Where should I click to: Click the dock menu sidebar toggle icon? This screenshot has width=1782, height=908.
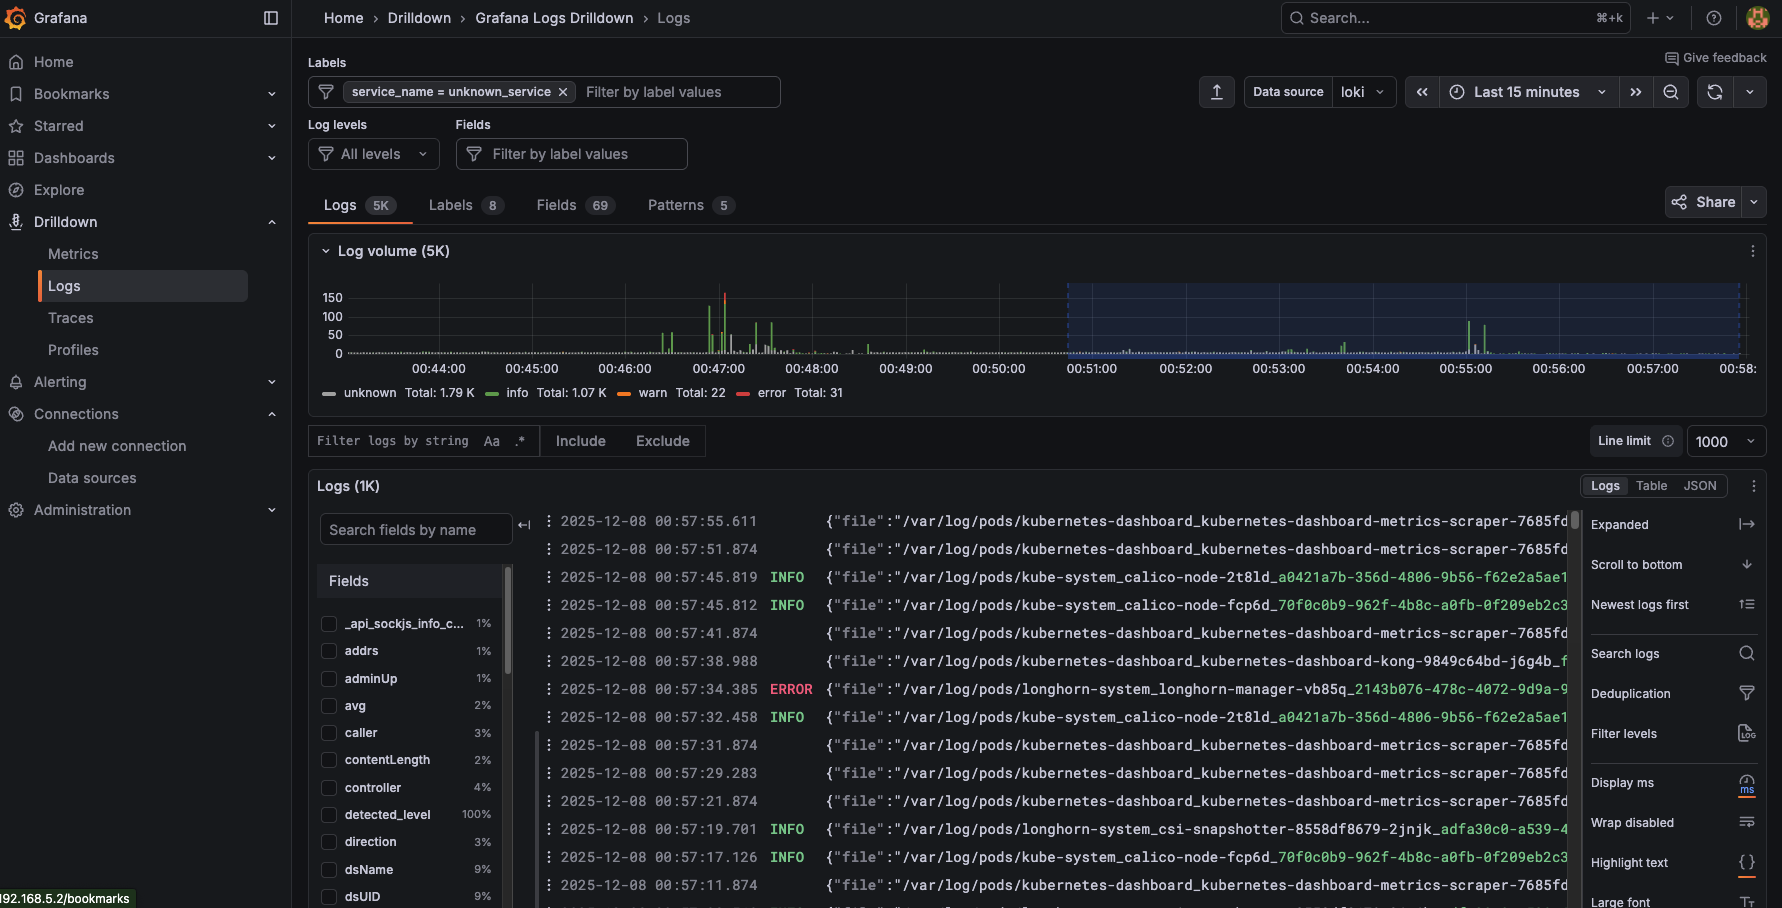(271, 18)
